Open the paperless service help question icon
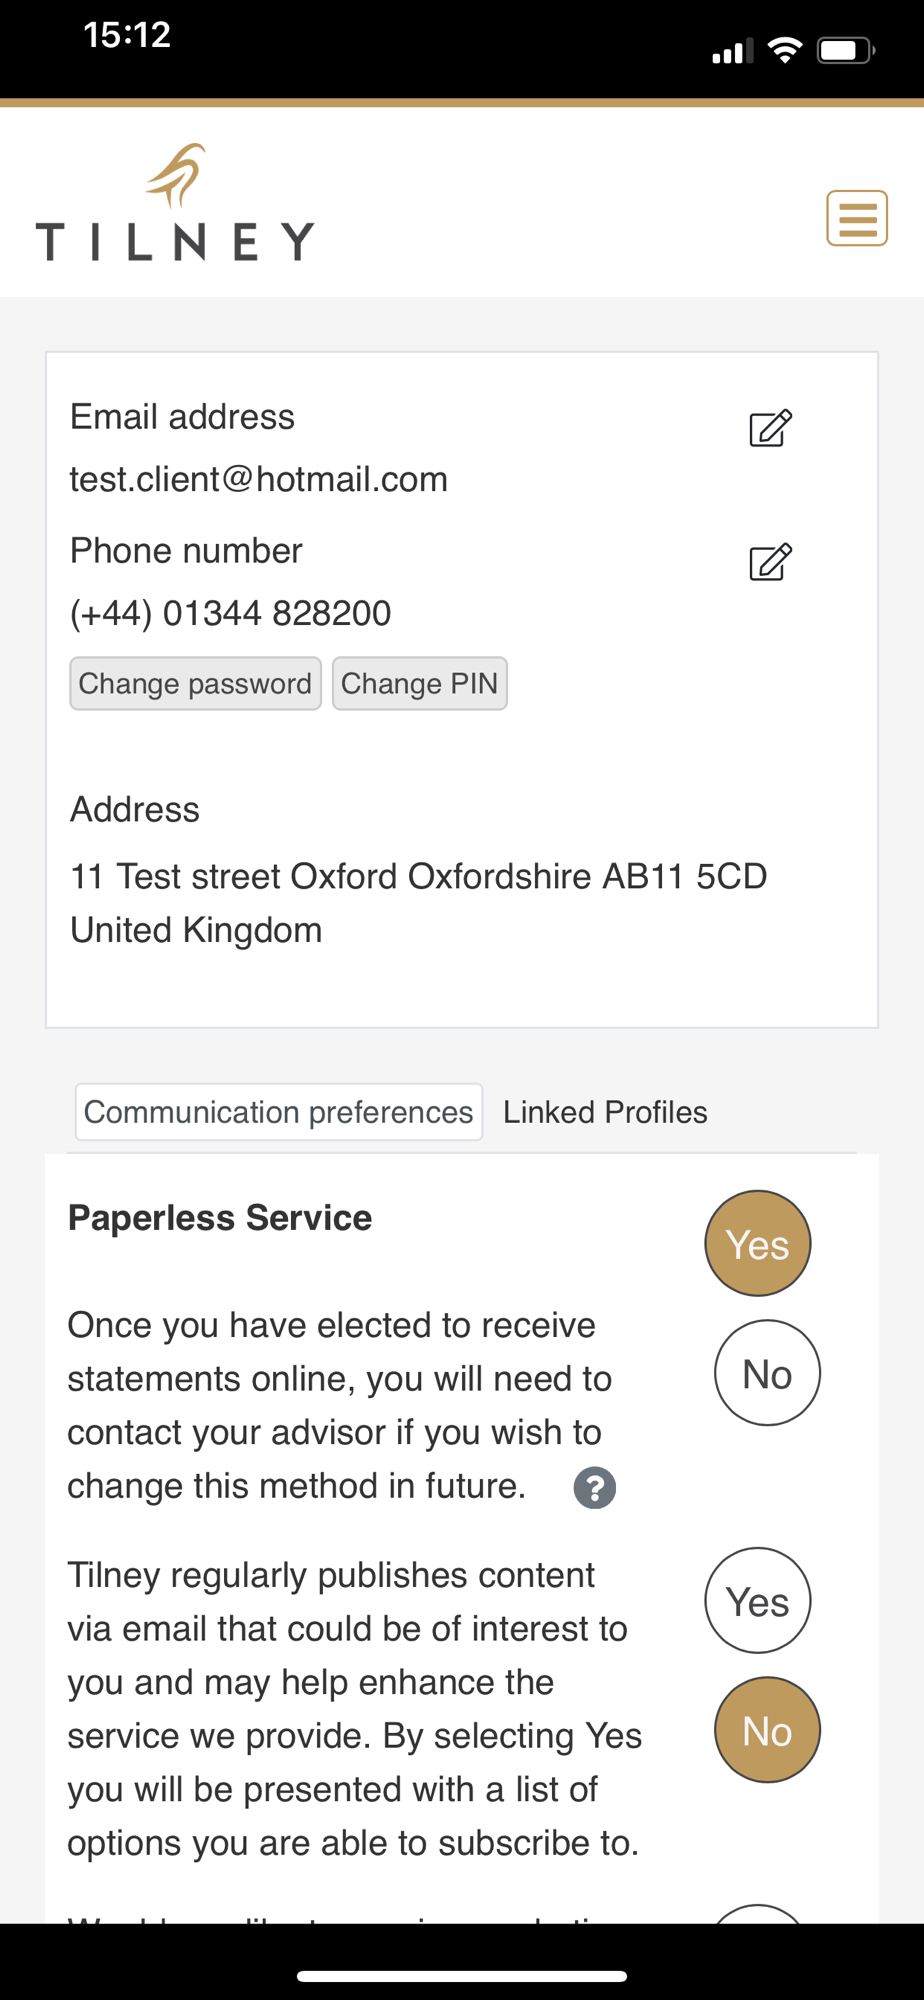The width and height of the screenshot is (924, 2000). tap(595, 1488)
